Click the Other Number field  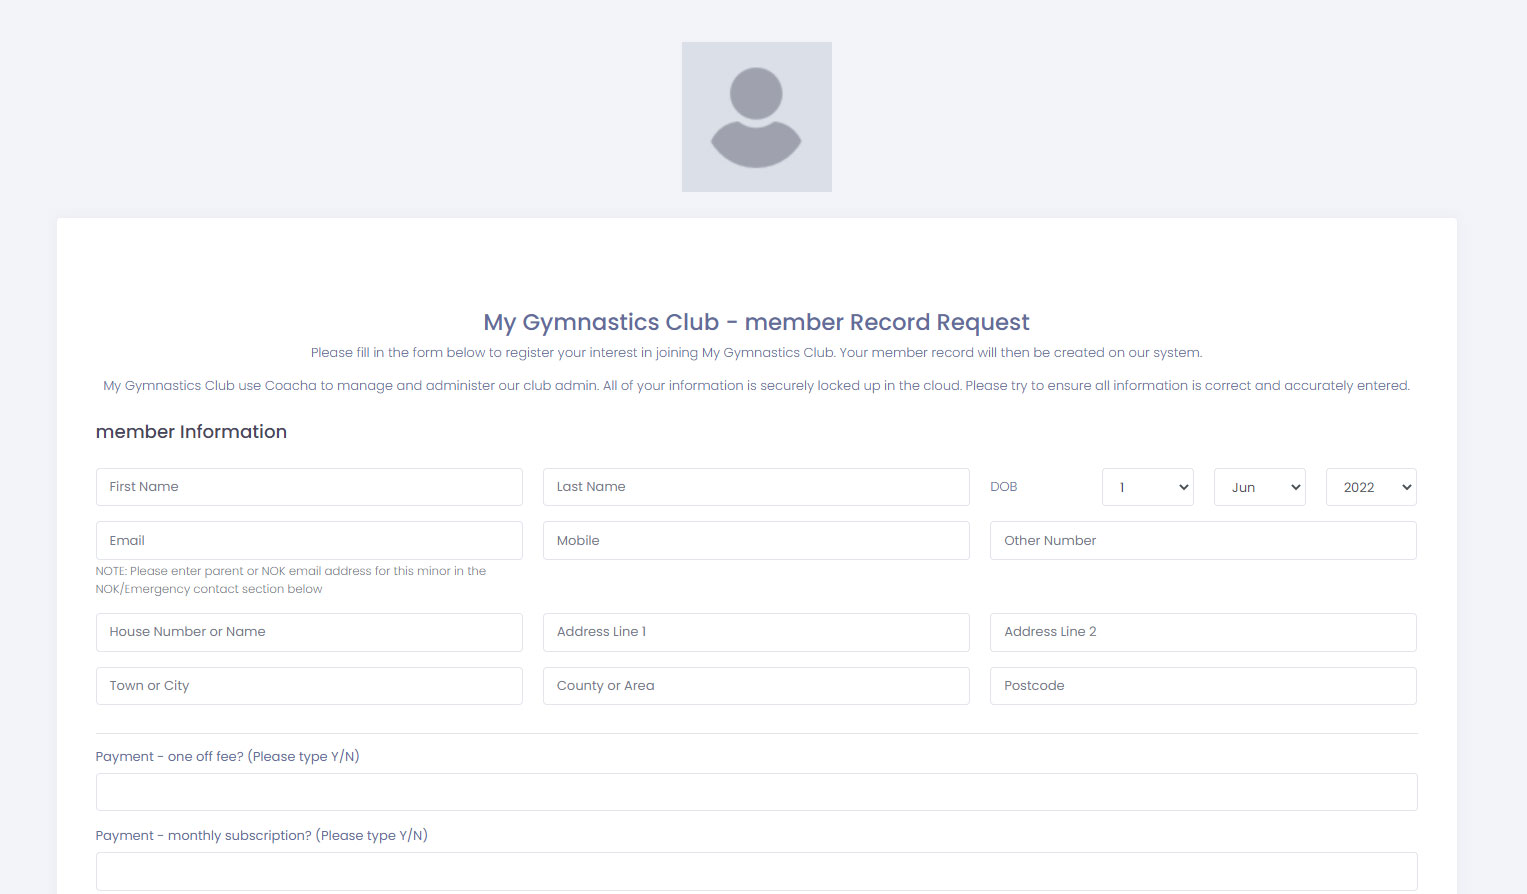coord(1203,540)
